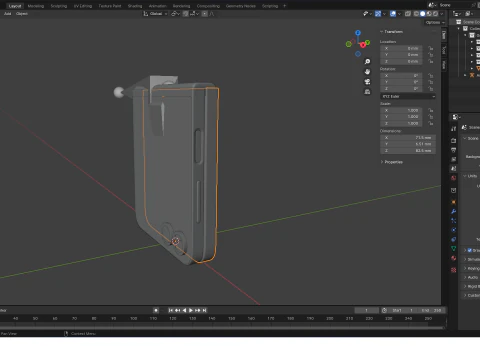
Task: Open the Tool properties tab icon
Action: coord(453,129)
